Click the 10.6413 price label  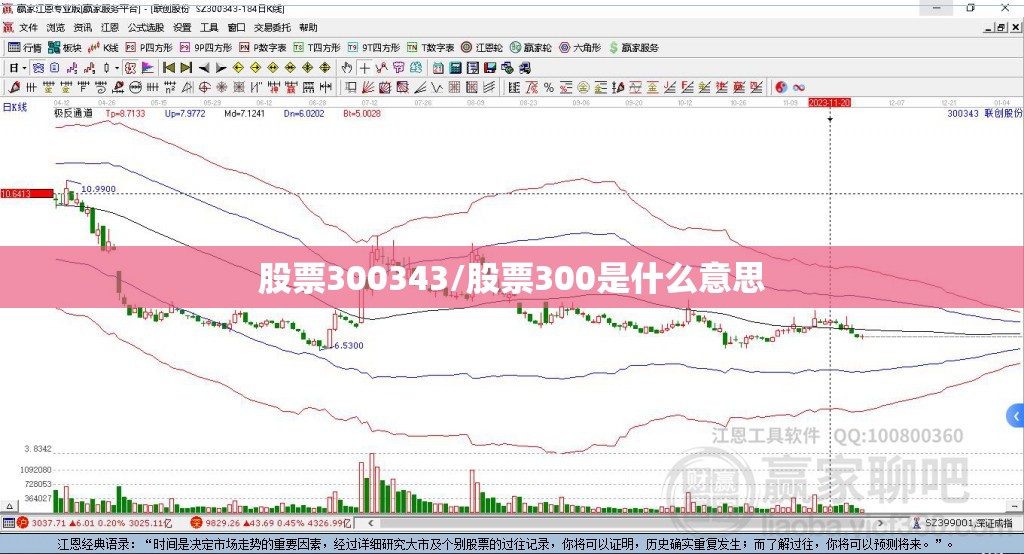(x=27, y=193)
